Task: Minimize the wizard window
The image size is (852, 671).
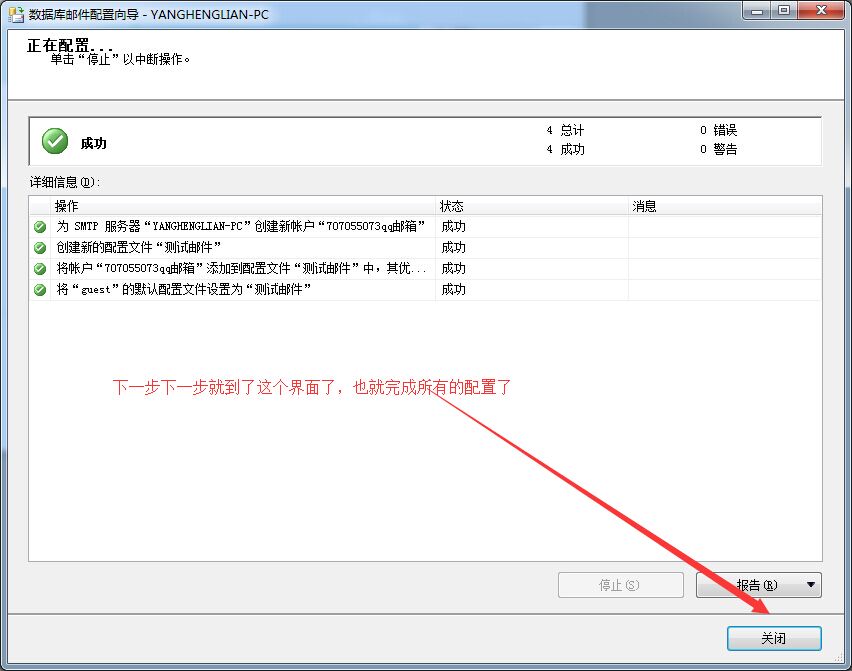Action: pos(757,10)
